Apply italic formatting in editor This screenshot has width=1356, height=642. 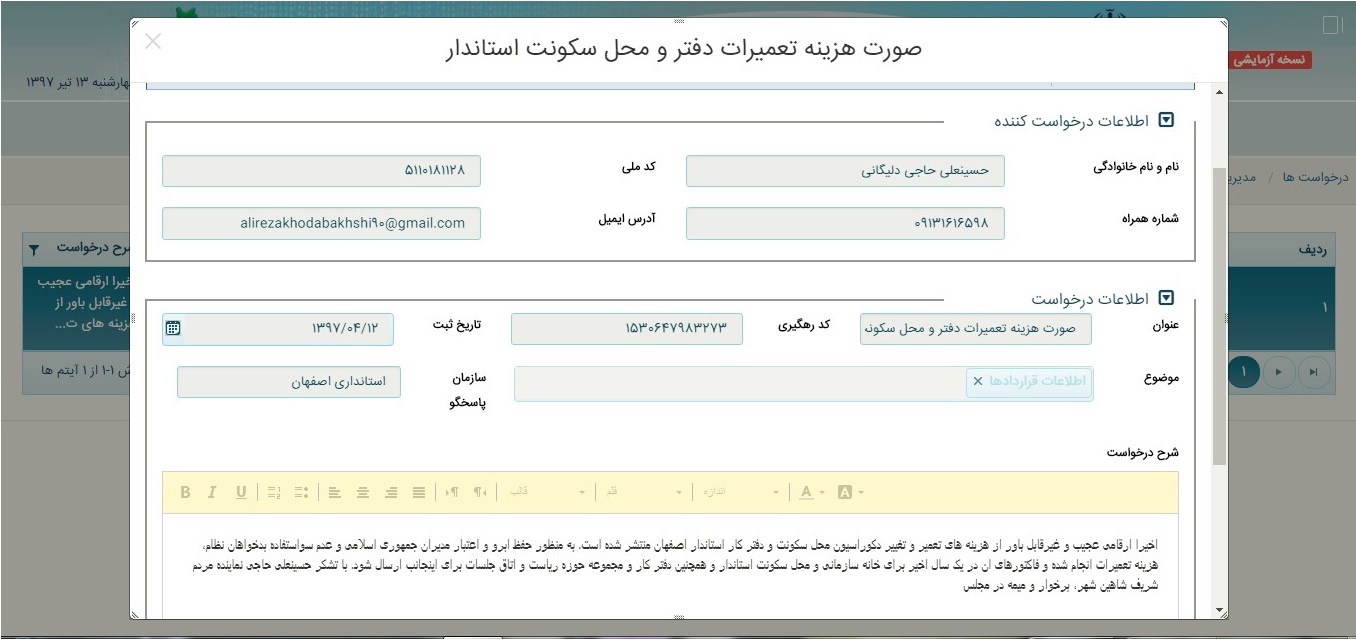pyautogui.click(x=212, y=492)
